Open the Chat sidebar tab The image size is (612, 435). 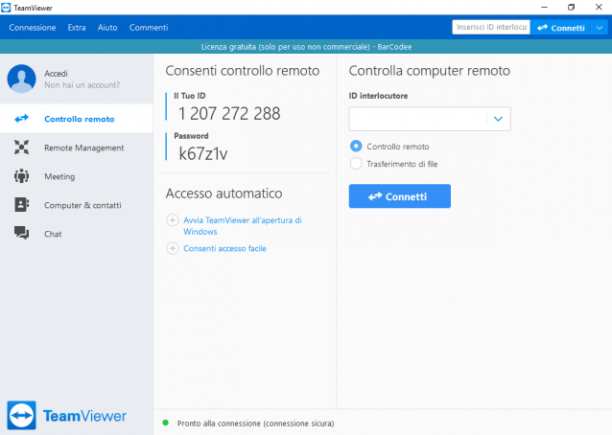(76, 234)
